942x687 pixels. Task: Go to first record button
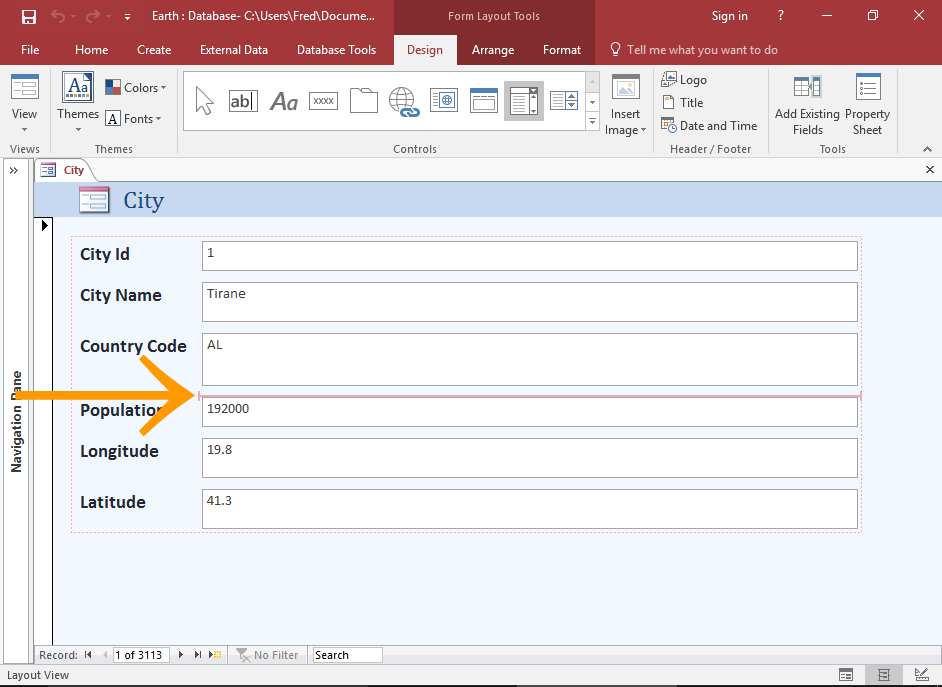[88, 655]
